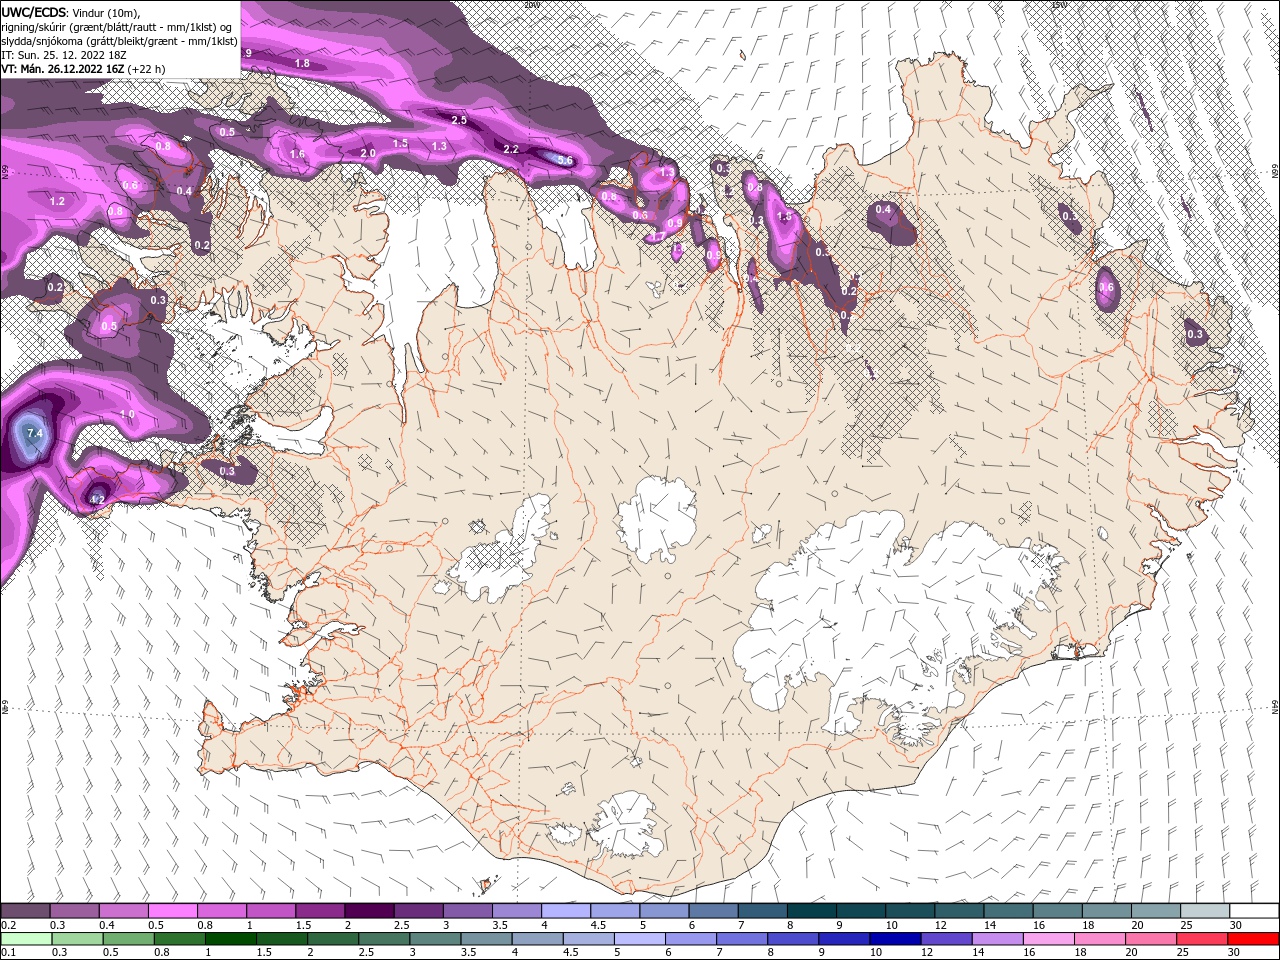Viewport: 1280px width, 960px height.
Task: Pick the 20 grey swatch in the upper legend row
Action: [x=1156, y=911]
